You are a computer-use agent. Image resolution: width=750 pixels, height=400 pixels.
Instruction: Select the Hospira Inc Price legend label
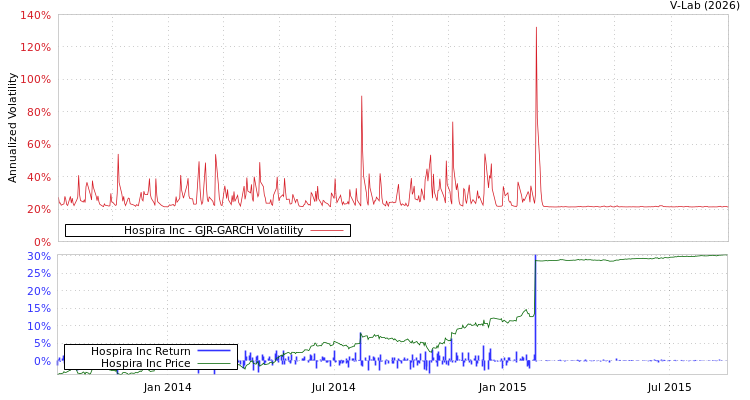tap(145, 363)
